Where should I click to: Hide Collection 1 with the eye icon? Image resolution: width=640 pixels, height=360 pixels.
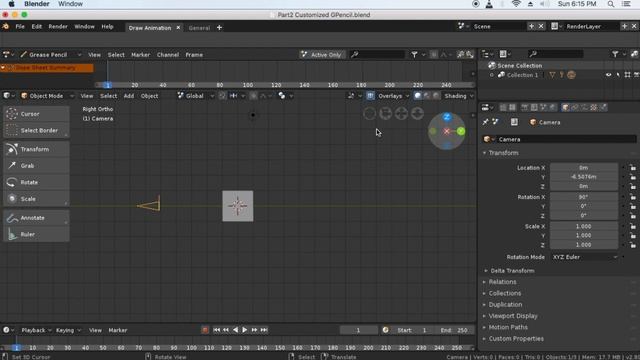click(609, 75)
